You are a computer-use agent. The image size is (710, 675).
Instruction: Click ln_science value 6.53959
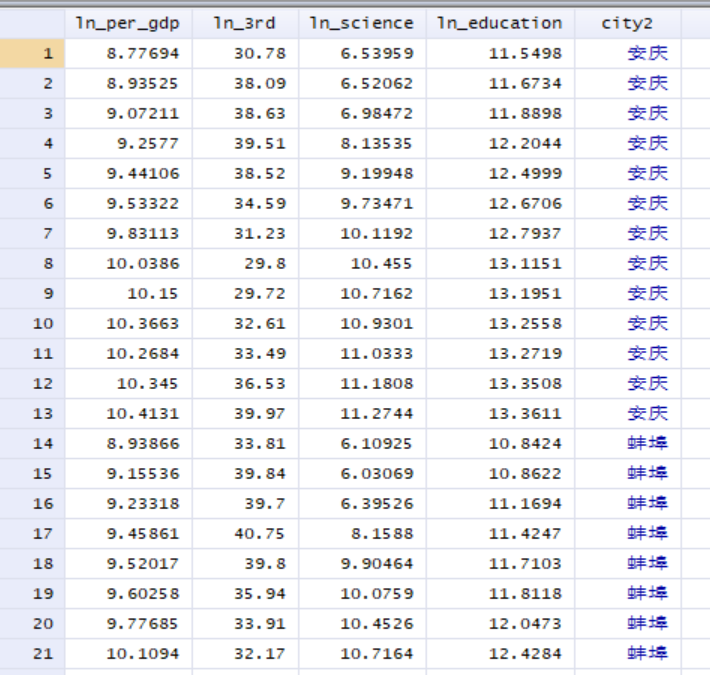[x=377, y=53]
